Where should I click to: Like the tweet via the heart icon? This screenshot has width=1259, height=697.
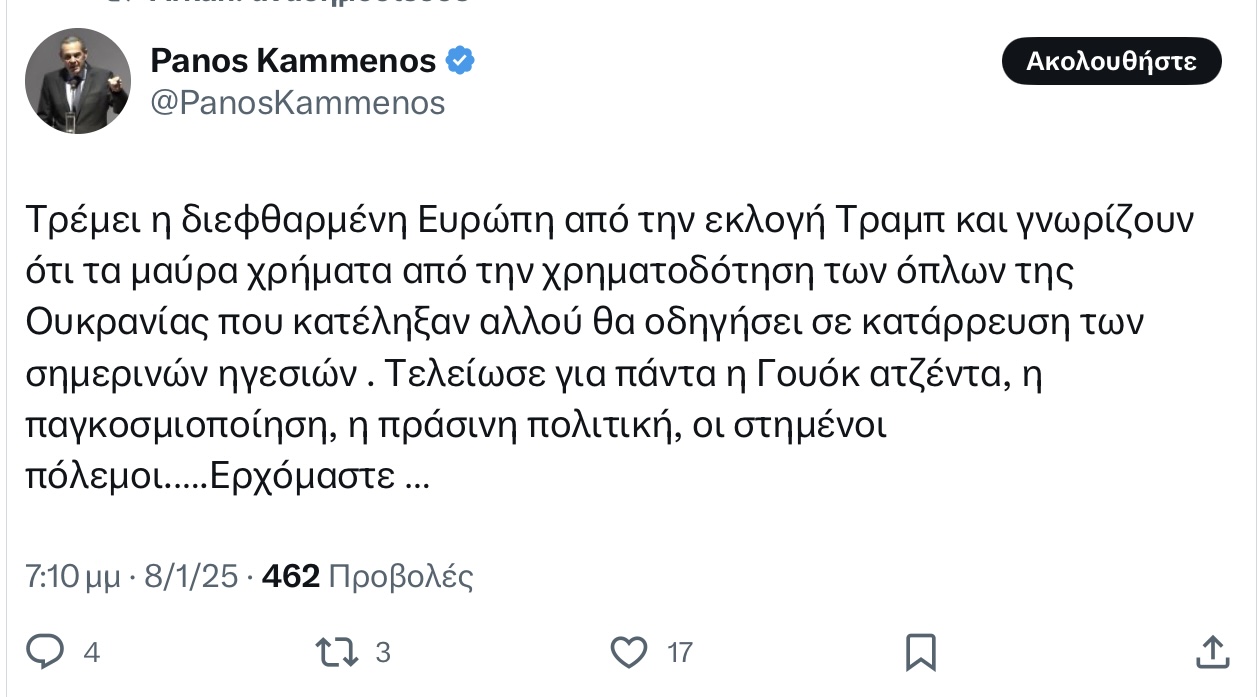[x=629, y=652]
